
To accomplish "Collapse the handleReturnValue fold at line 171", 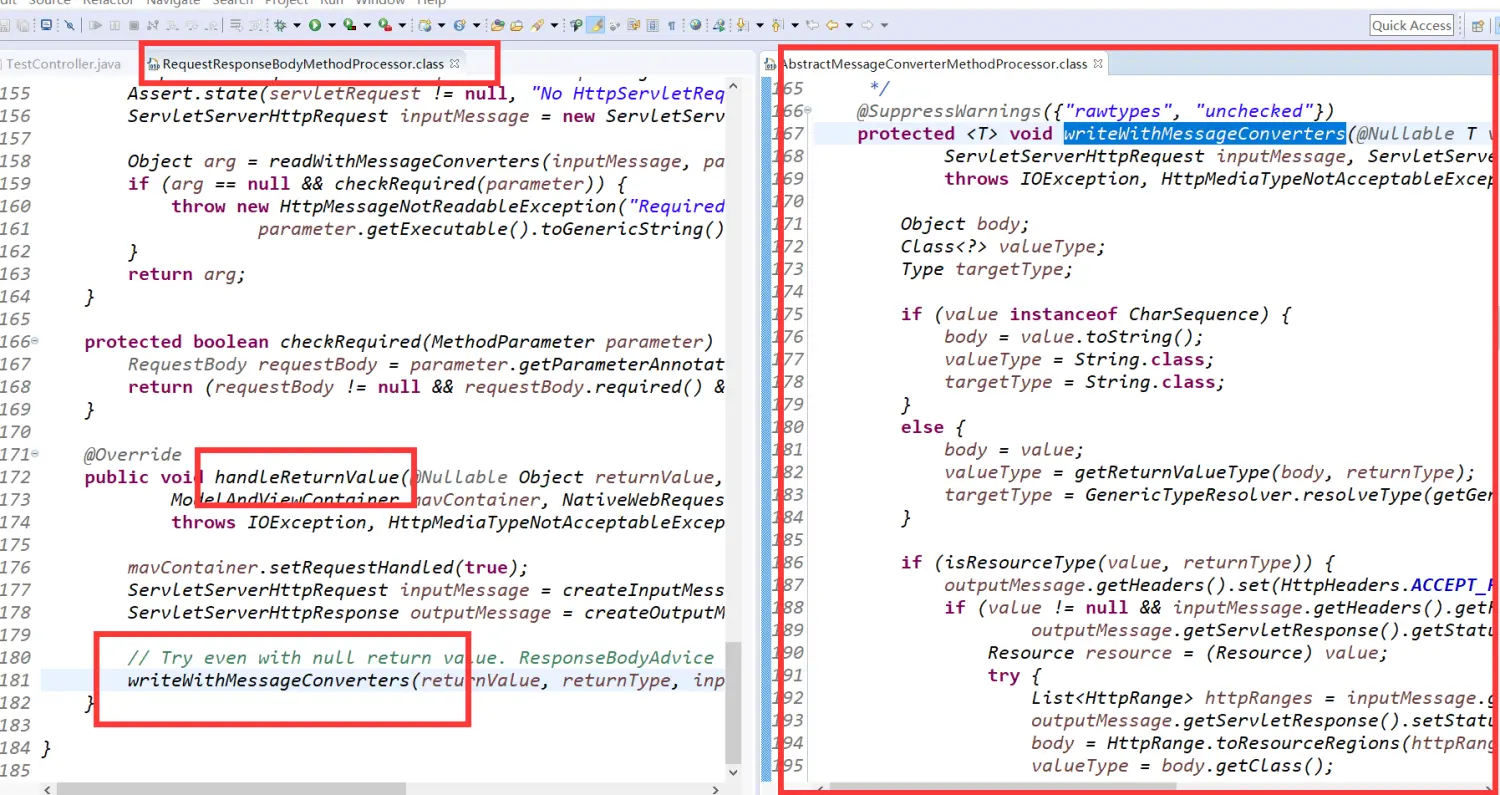I will click(x=36, y=454).
